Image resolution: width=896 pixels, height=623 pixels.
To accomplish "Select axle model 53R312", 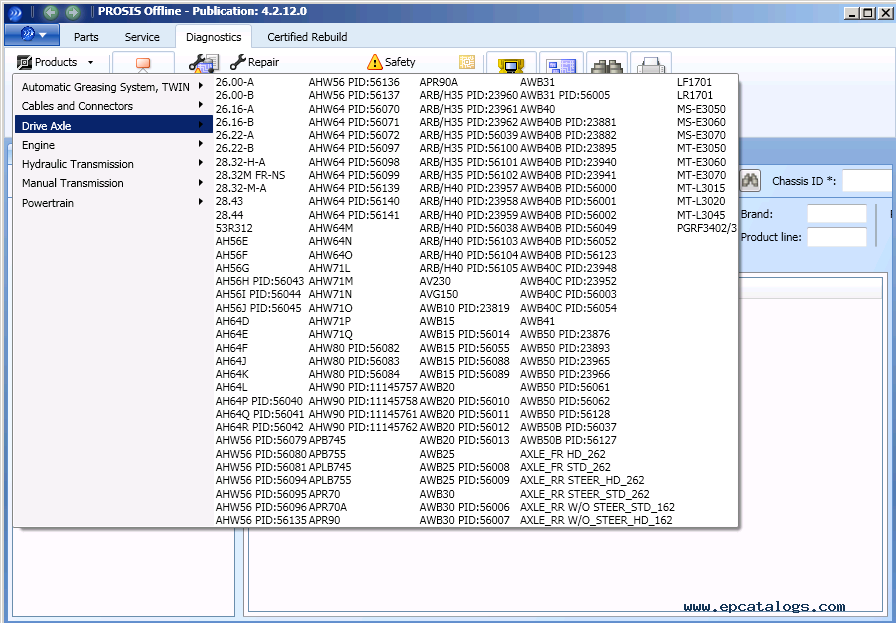I will [234, 228].
